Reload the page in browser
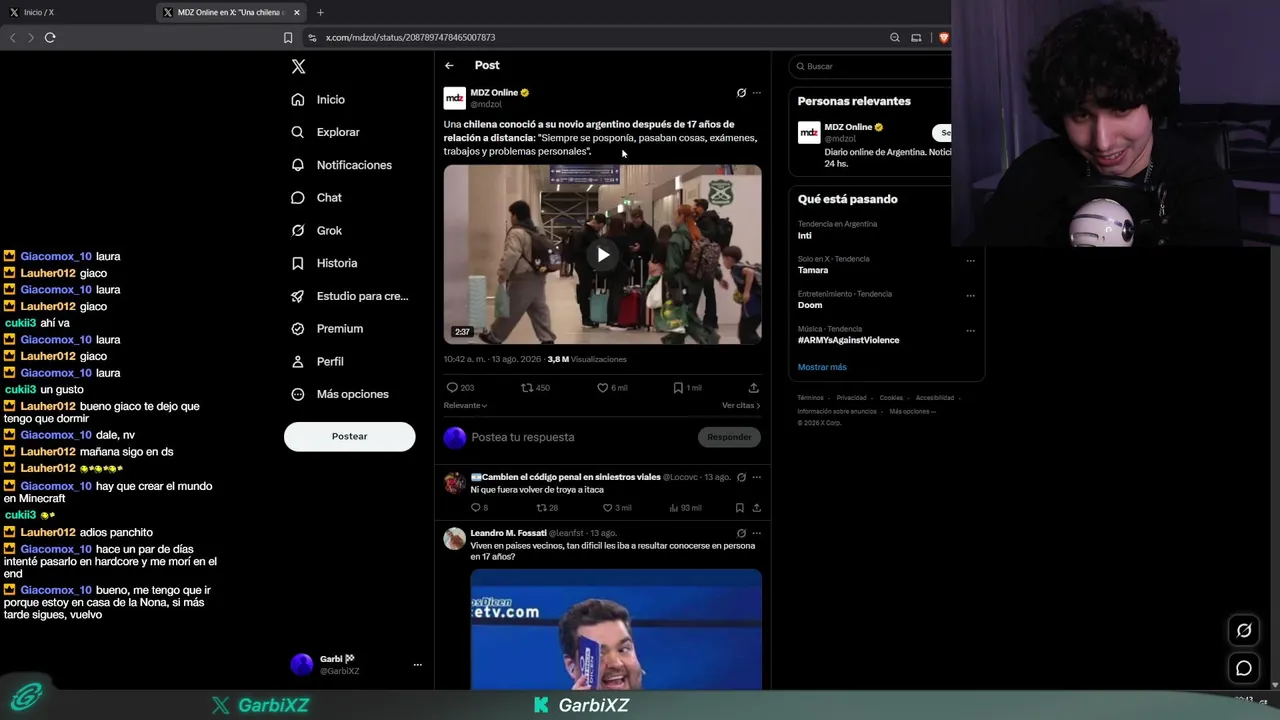The width and height of the screenshot is (1280, 720). point(50,38)
